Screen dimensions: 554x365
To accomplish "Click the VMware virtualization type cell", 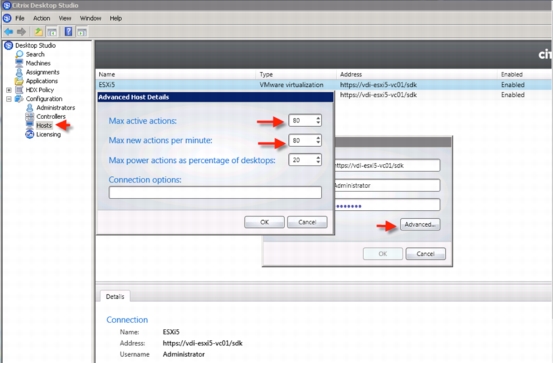I will pos(291,85).
